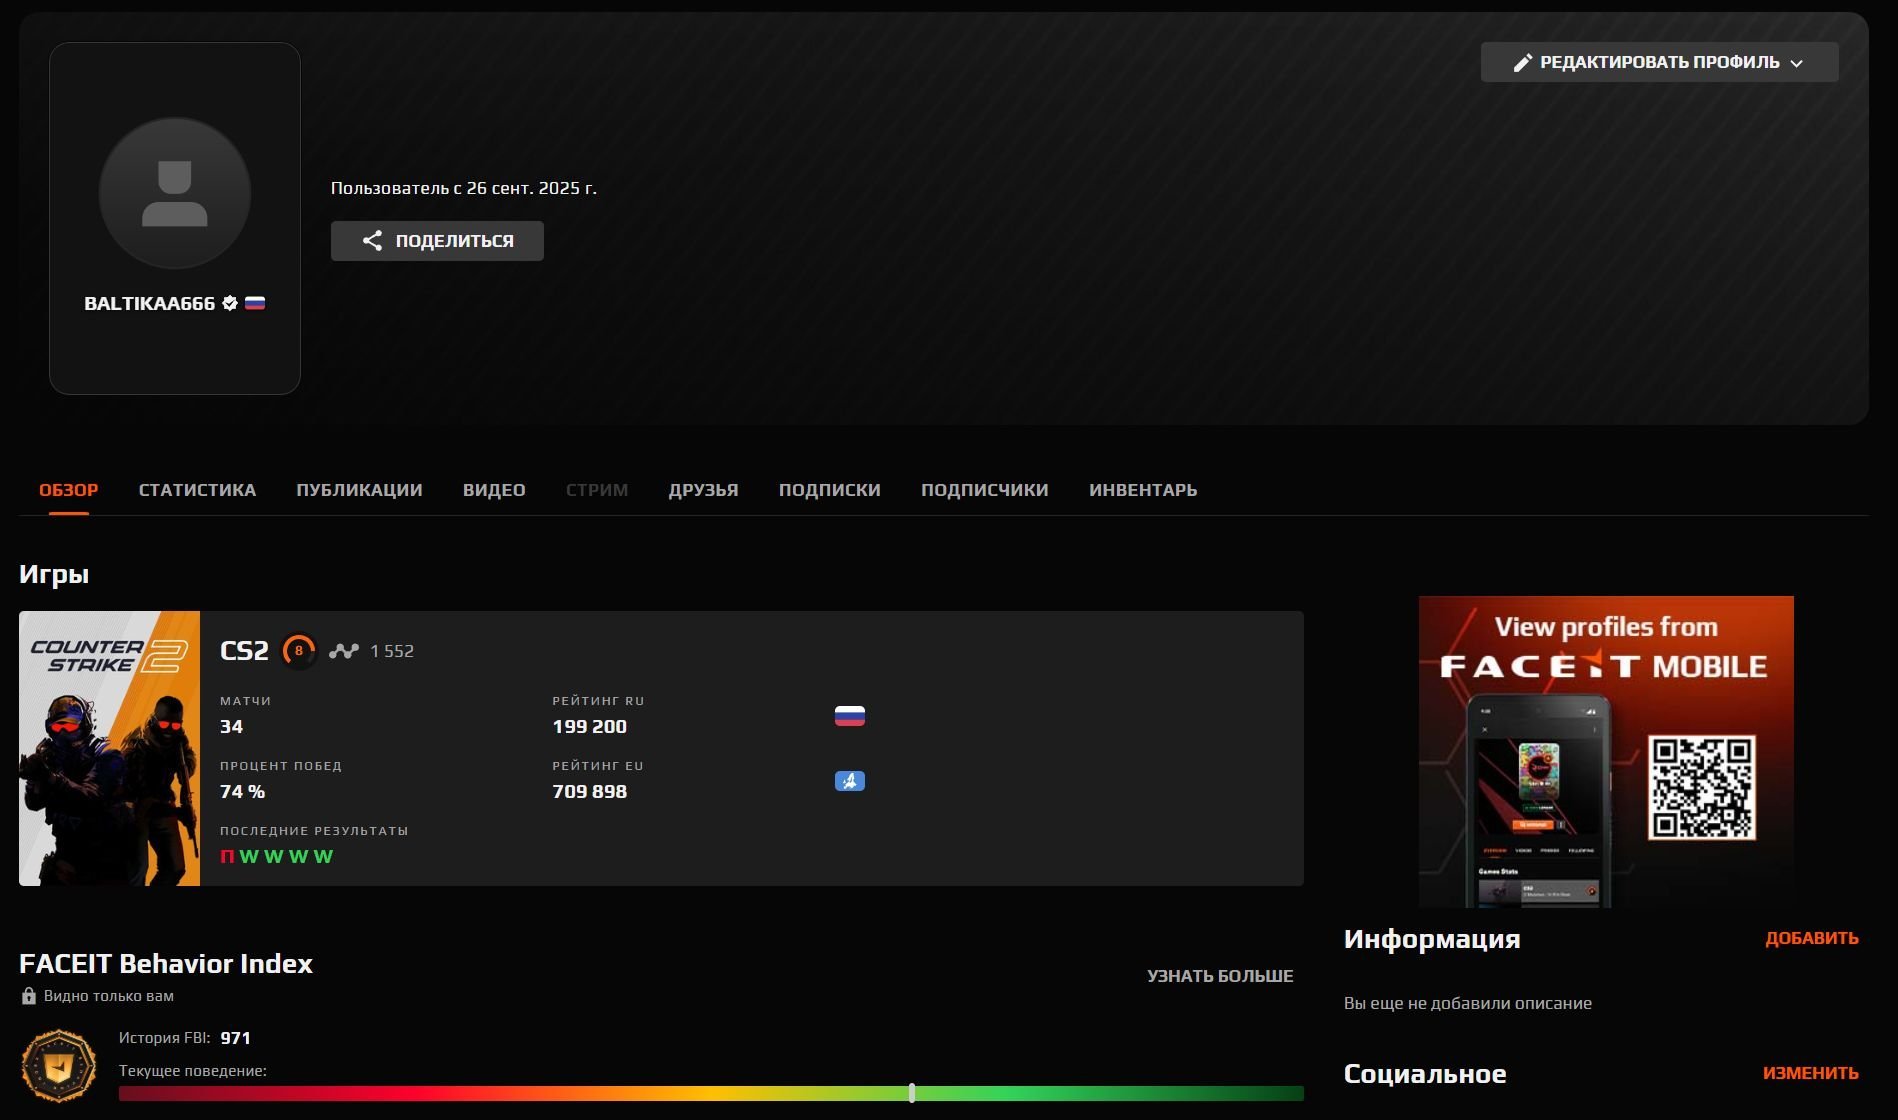
Task: Click 'Добавить' next to Информация
Action: coord(1811,938)
